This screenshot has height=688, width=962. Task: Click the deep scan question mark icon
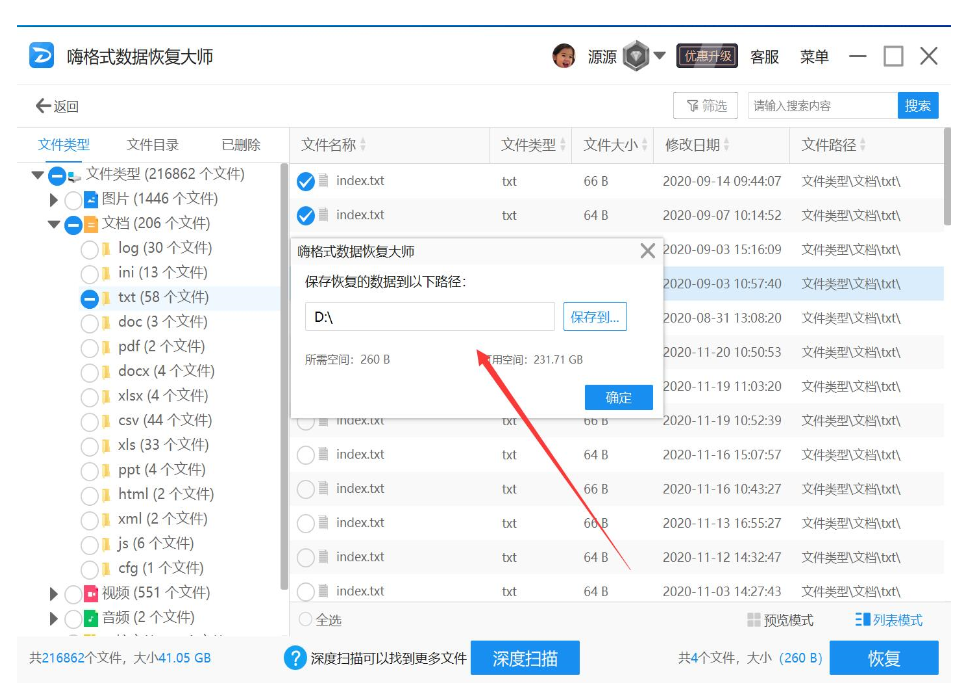click(295, 658)
